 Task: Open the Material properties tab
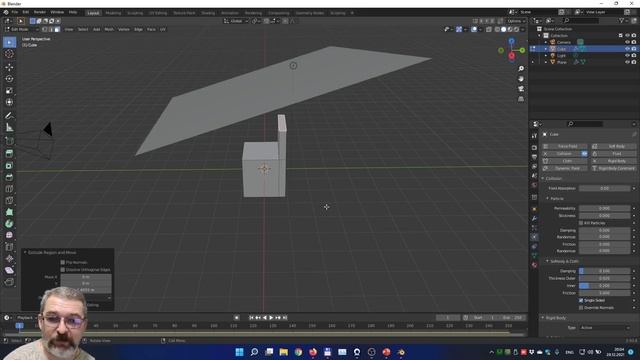pyautogui.click(x=534, y=265)
